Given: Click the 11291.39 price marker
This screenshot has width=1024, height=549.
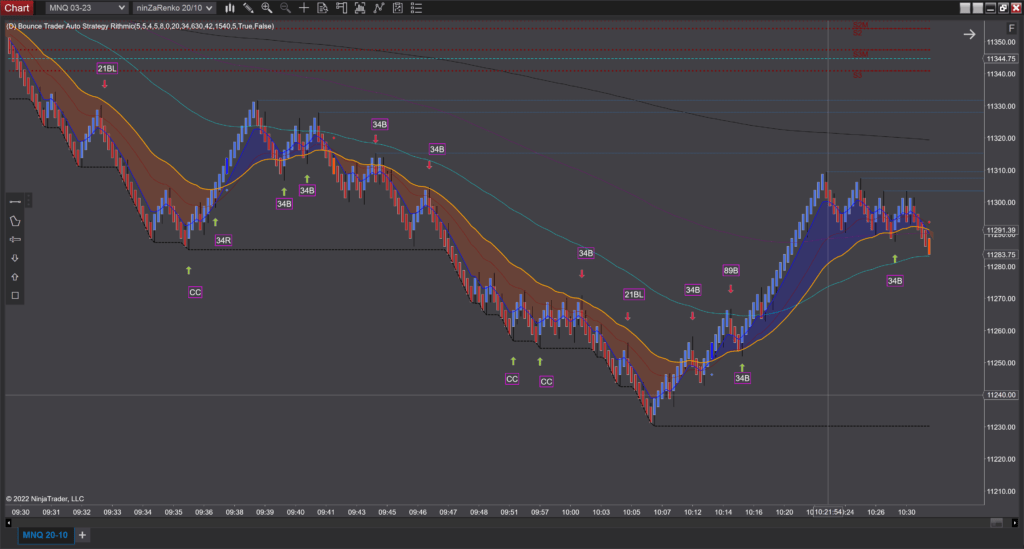Looking at the screenshot, I should 1000,230.
